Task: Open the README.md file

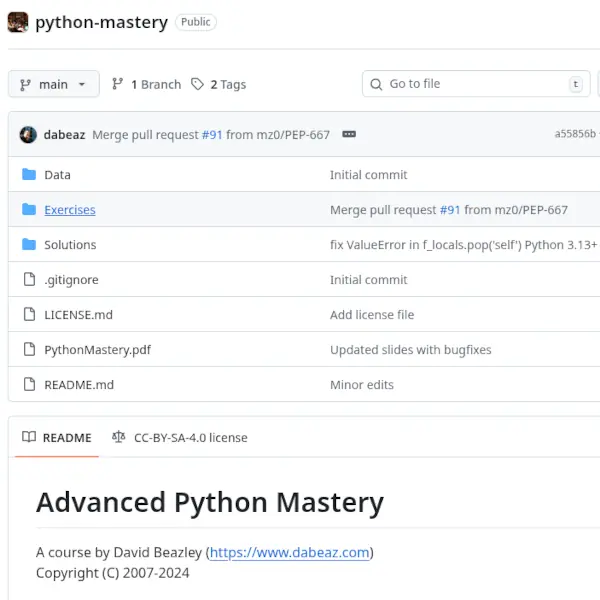Action: tap(79, 385)
